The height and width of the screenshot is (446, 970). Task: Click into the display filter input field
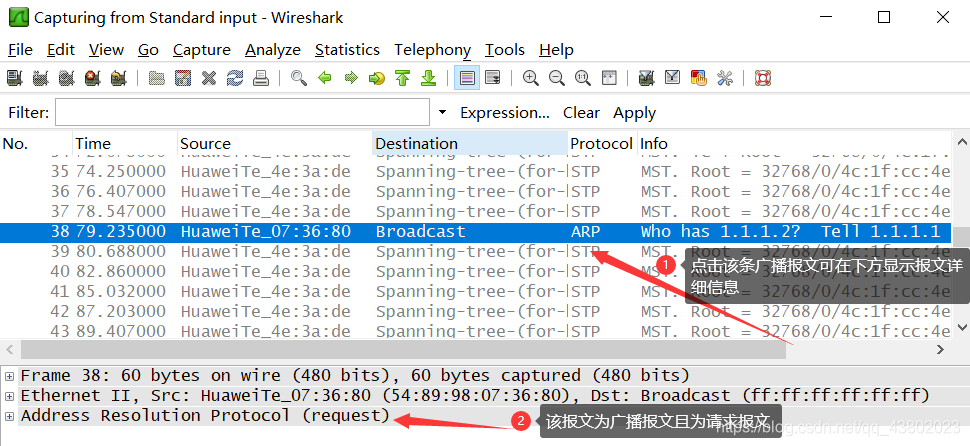pos(242,112)
